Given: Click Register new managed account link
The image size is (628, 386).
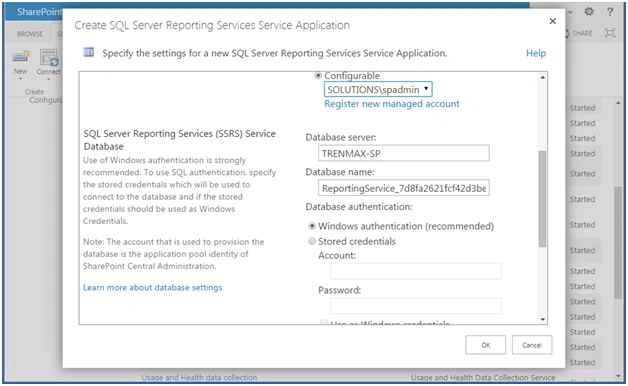Looking at the screenshot, I should tap(392, 104).
